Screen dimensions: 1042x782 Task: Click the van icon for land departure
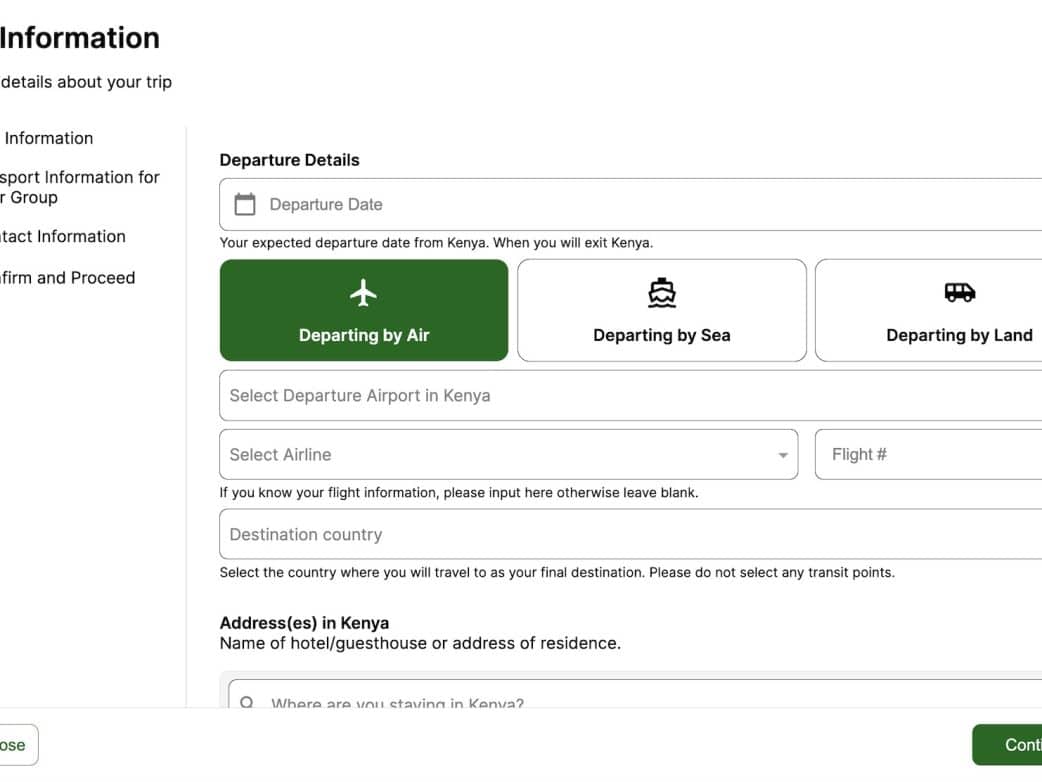(959, 293)
